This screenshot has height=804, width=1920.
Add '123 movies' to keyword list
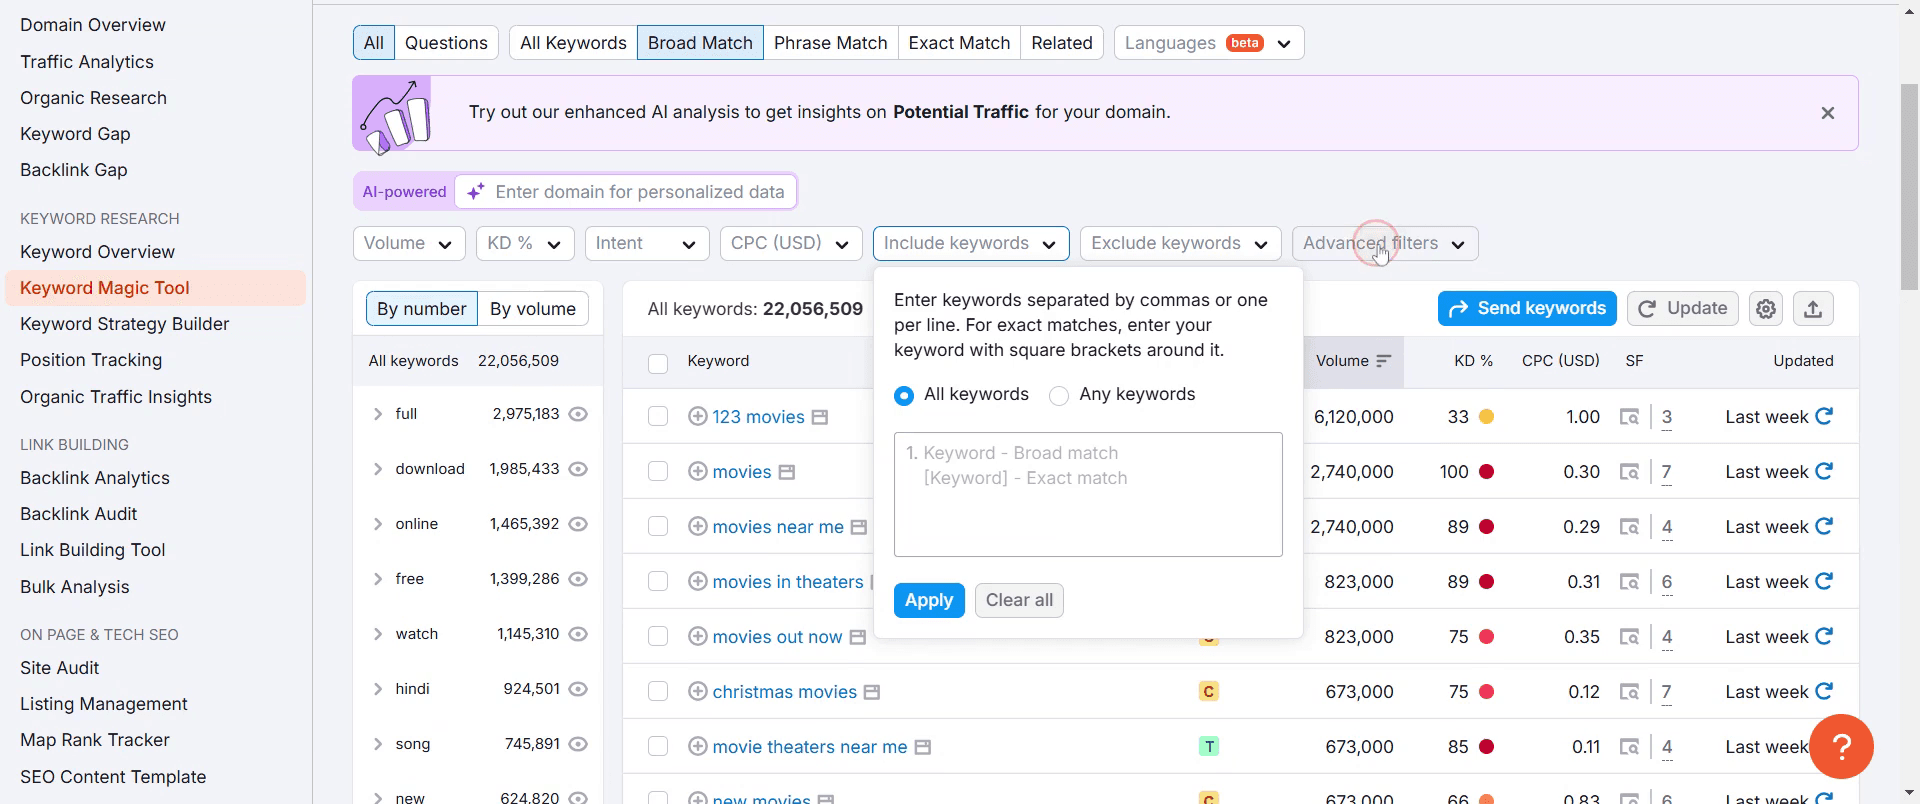click(698, 416)
